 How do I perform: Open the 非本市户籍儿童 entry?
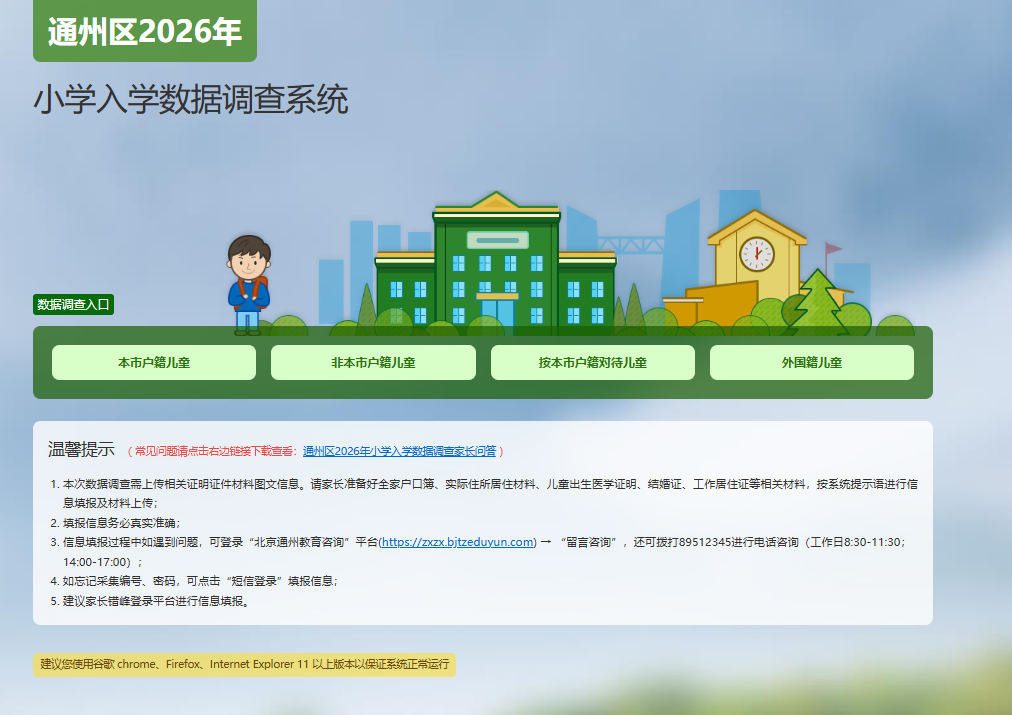coord(373,363)
